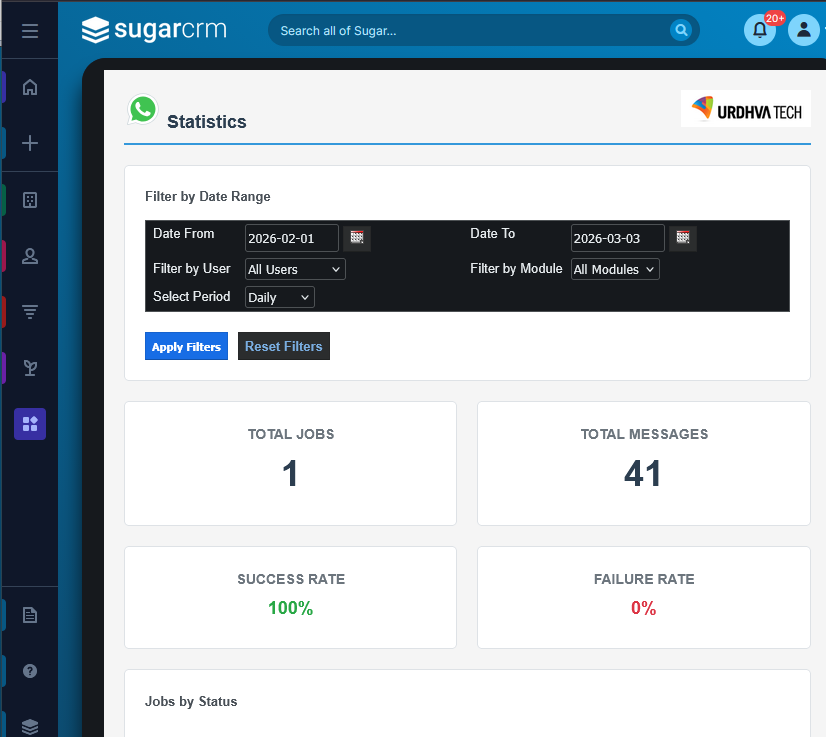826x737 pixels.
Task: Open the Date To calendar picker
Action: click(x=683, y=238)
